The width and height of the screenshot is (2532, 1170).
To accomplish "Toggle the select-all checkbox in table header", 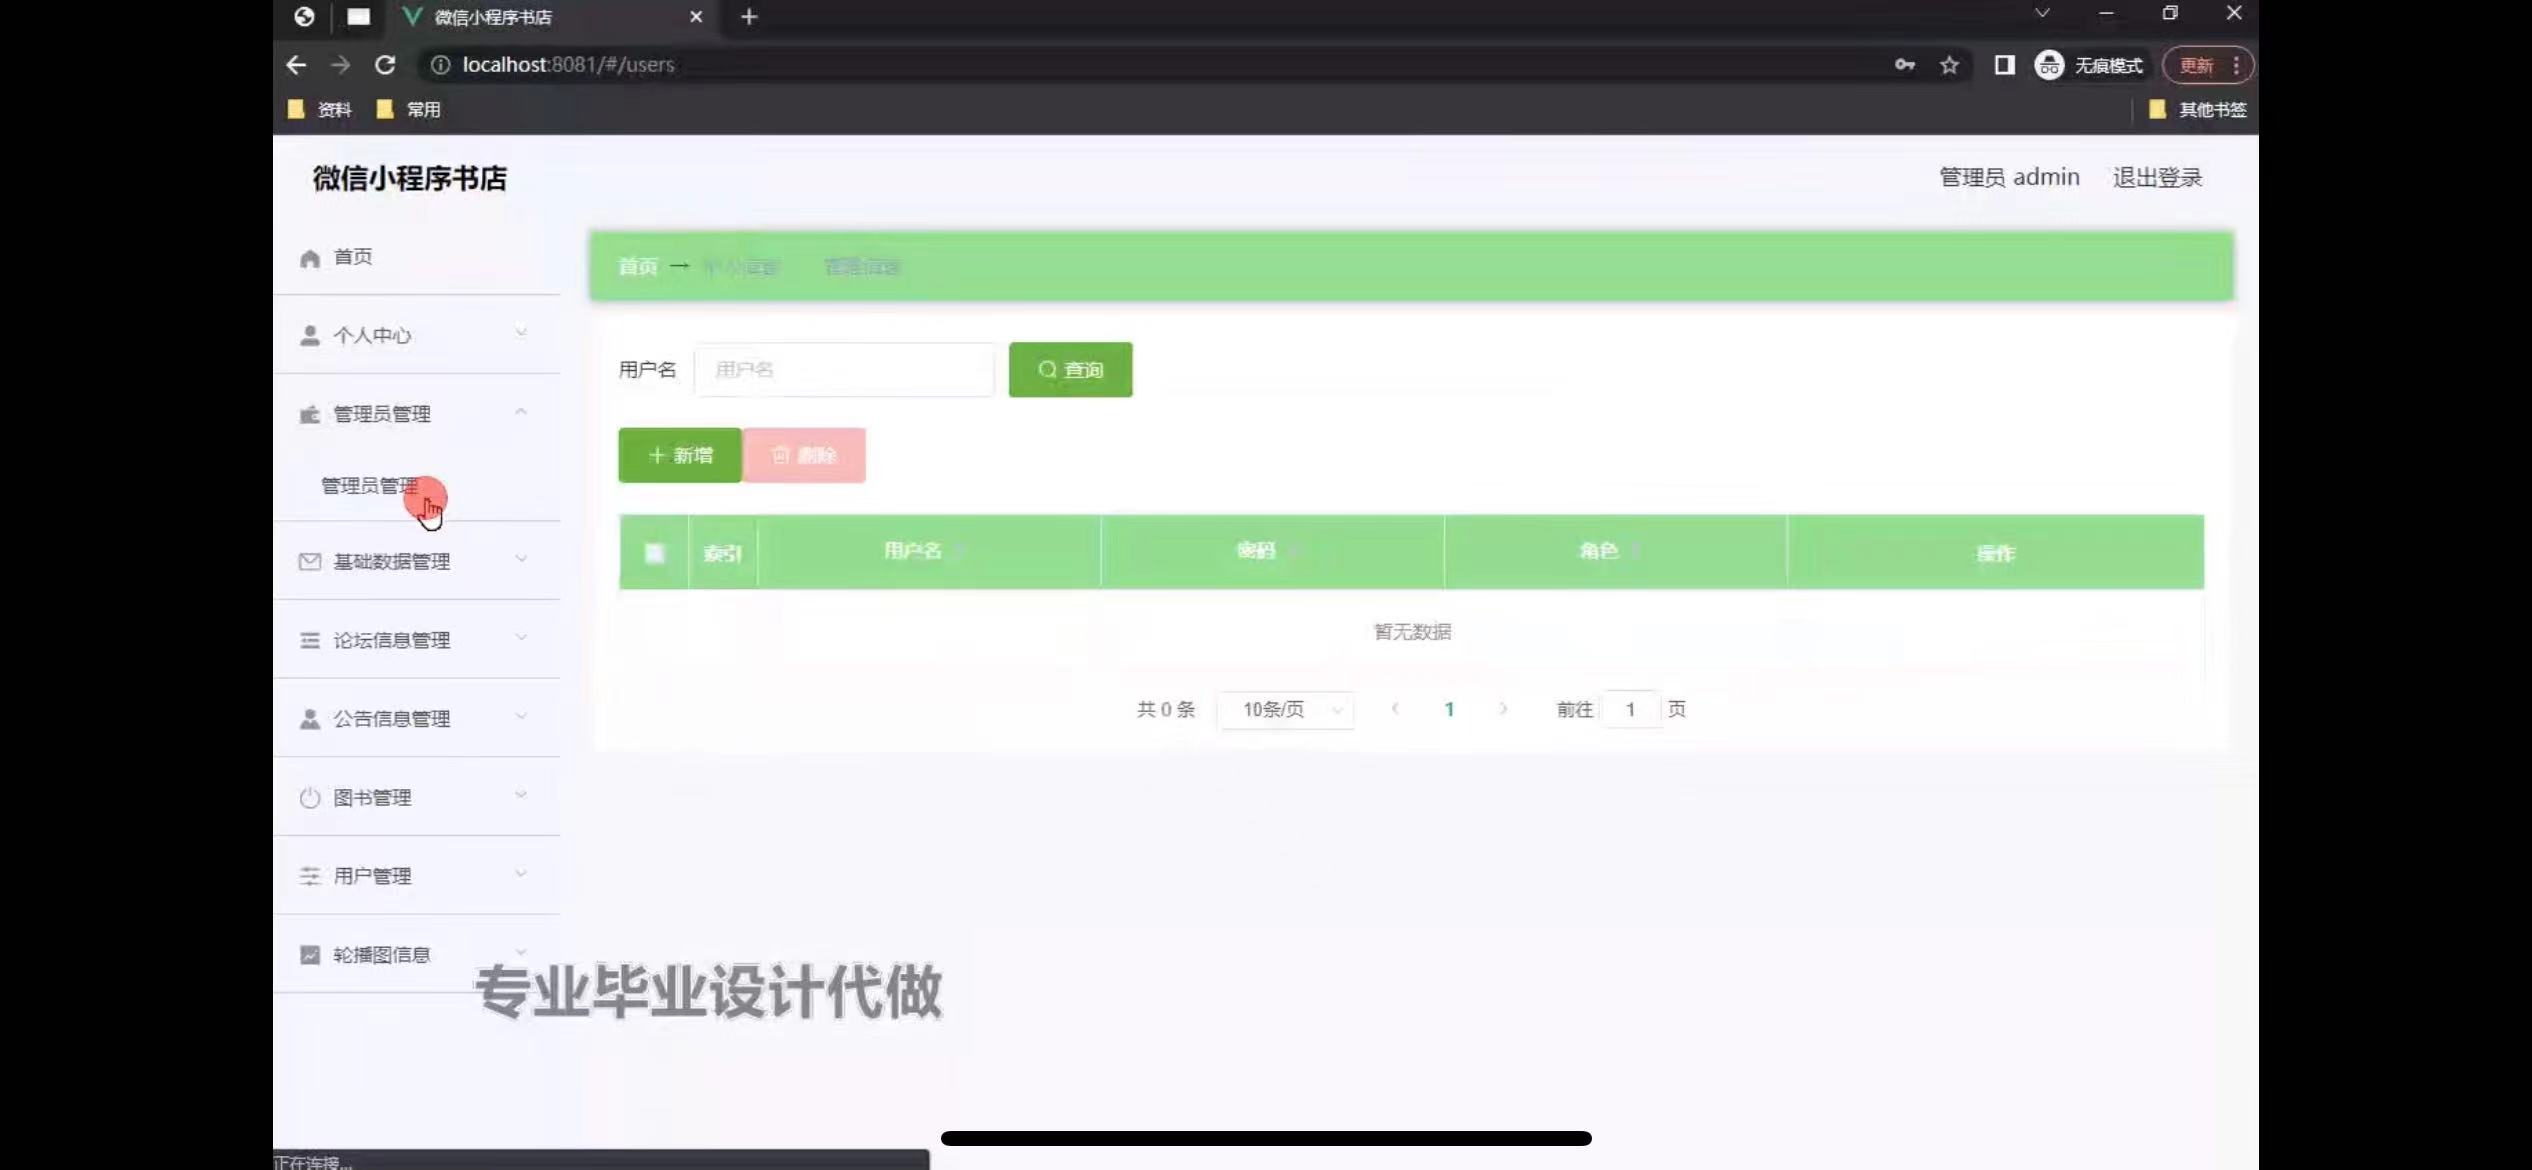I will [x=654, y=553].
